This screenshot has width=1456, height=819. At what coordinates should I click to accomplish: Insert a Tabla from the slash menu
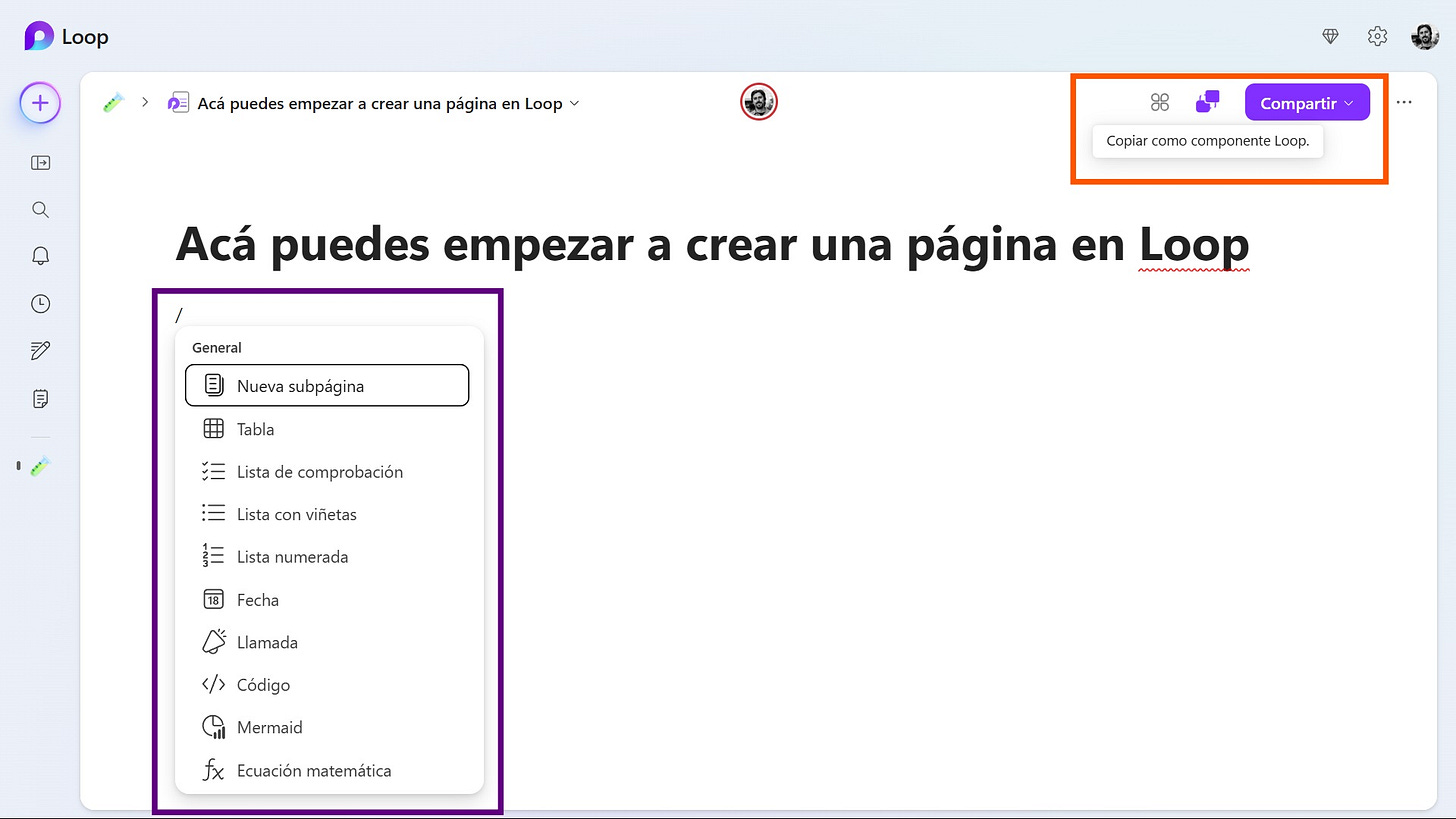coord(327,429)
